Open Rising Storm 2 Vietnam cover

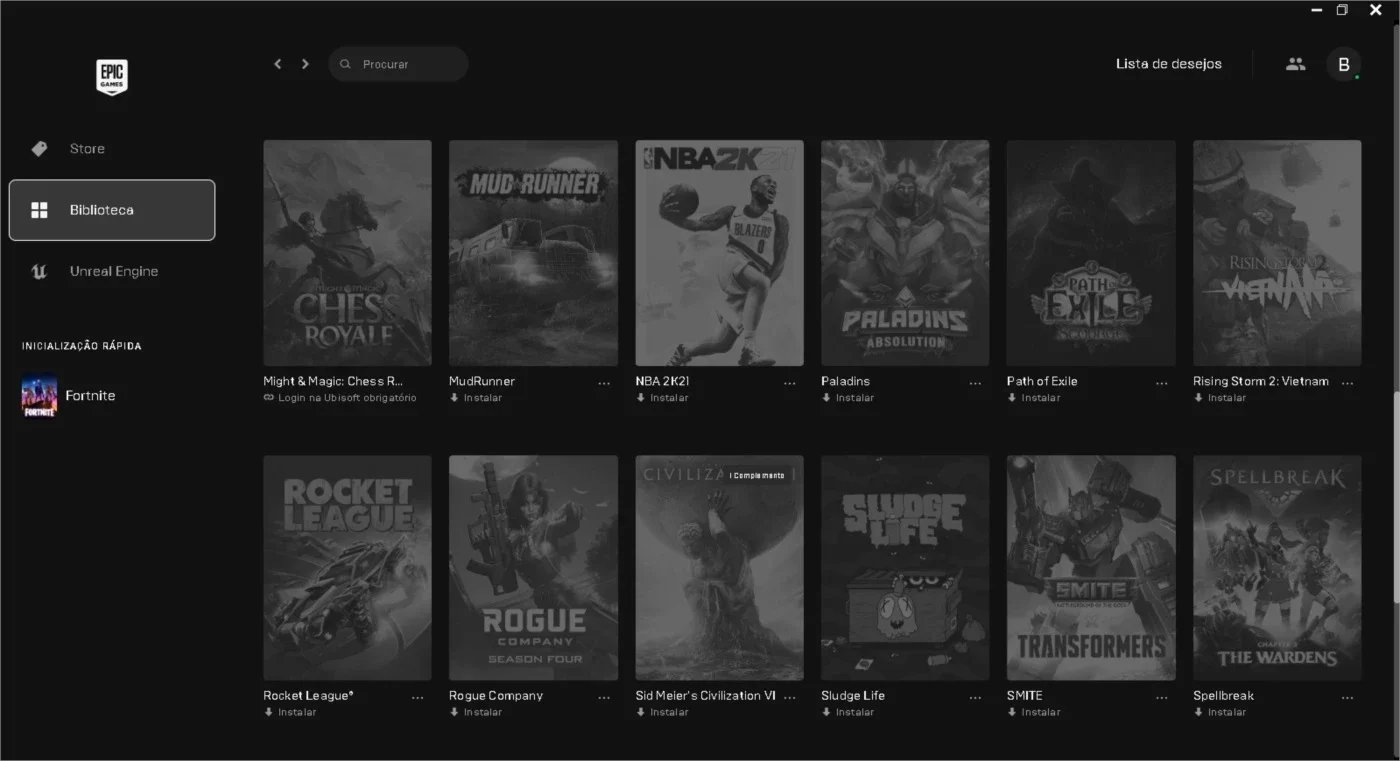(x=1277, y=253)
